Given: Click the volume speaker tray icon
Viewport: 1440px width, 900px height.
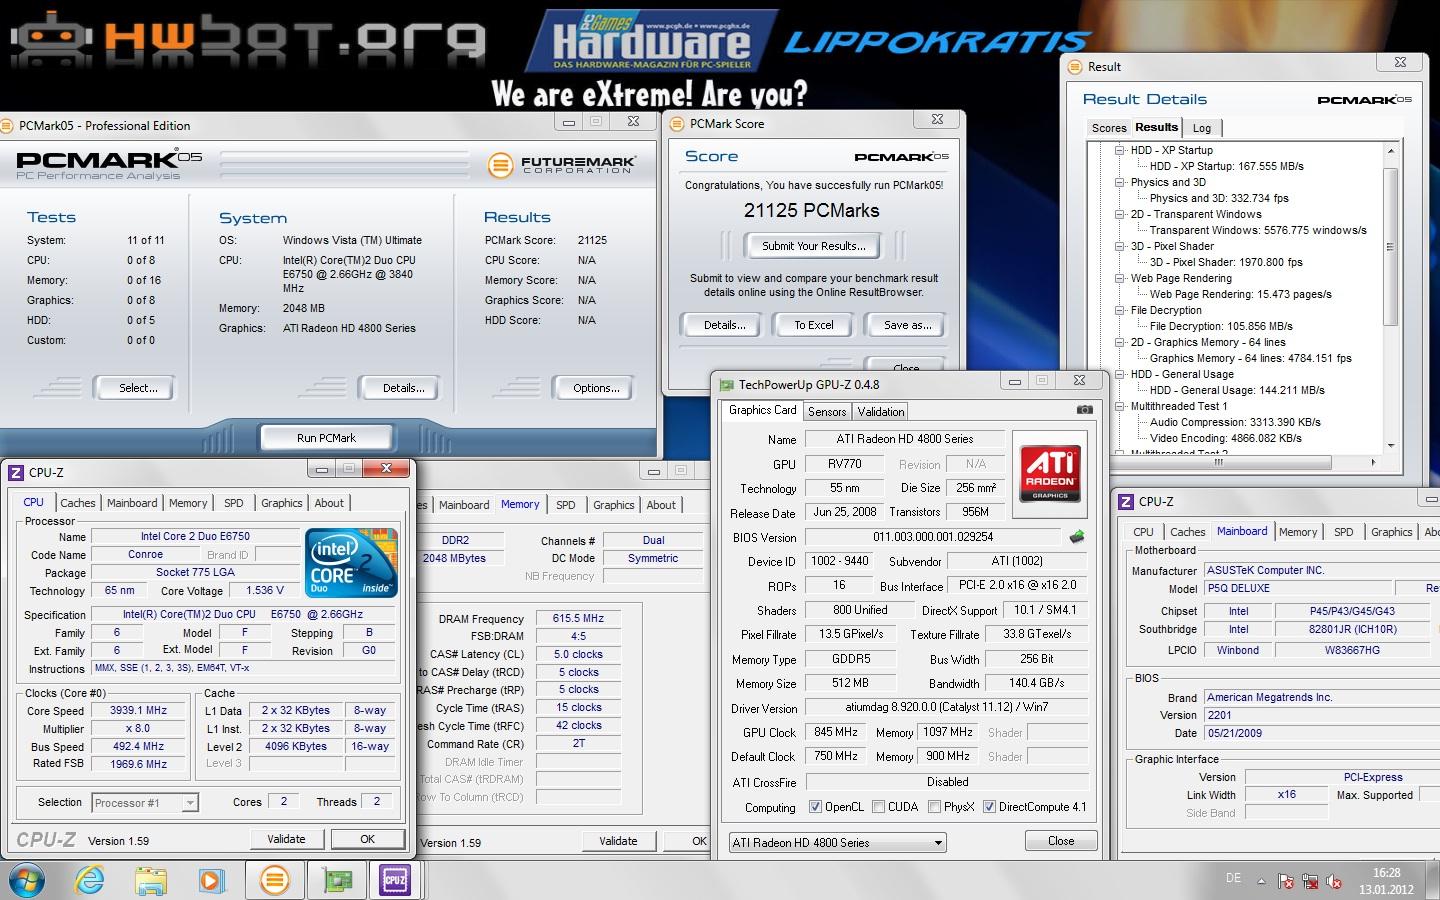Looking at the screenshot, I should 1333,881.
